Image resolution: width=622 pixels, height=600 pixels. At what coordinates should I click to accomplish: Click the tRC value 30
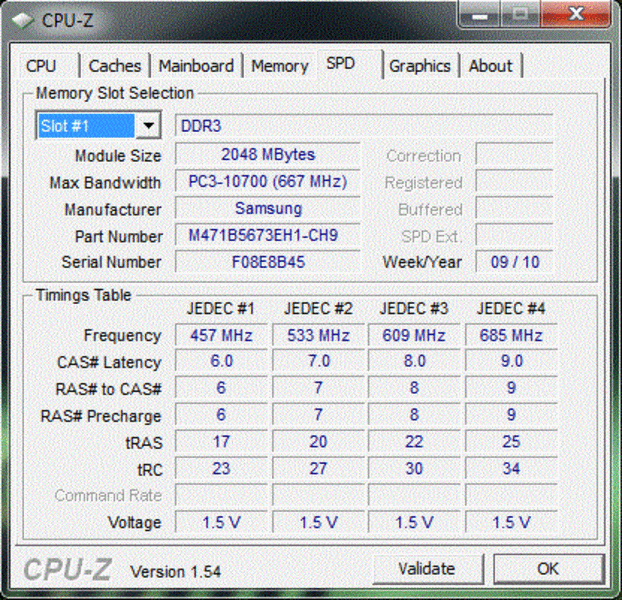tap(414, 469)
